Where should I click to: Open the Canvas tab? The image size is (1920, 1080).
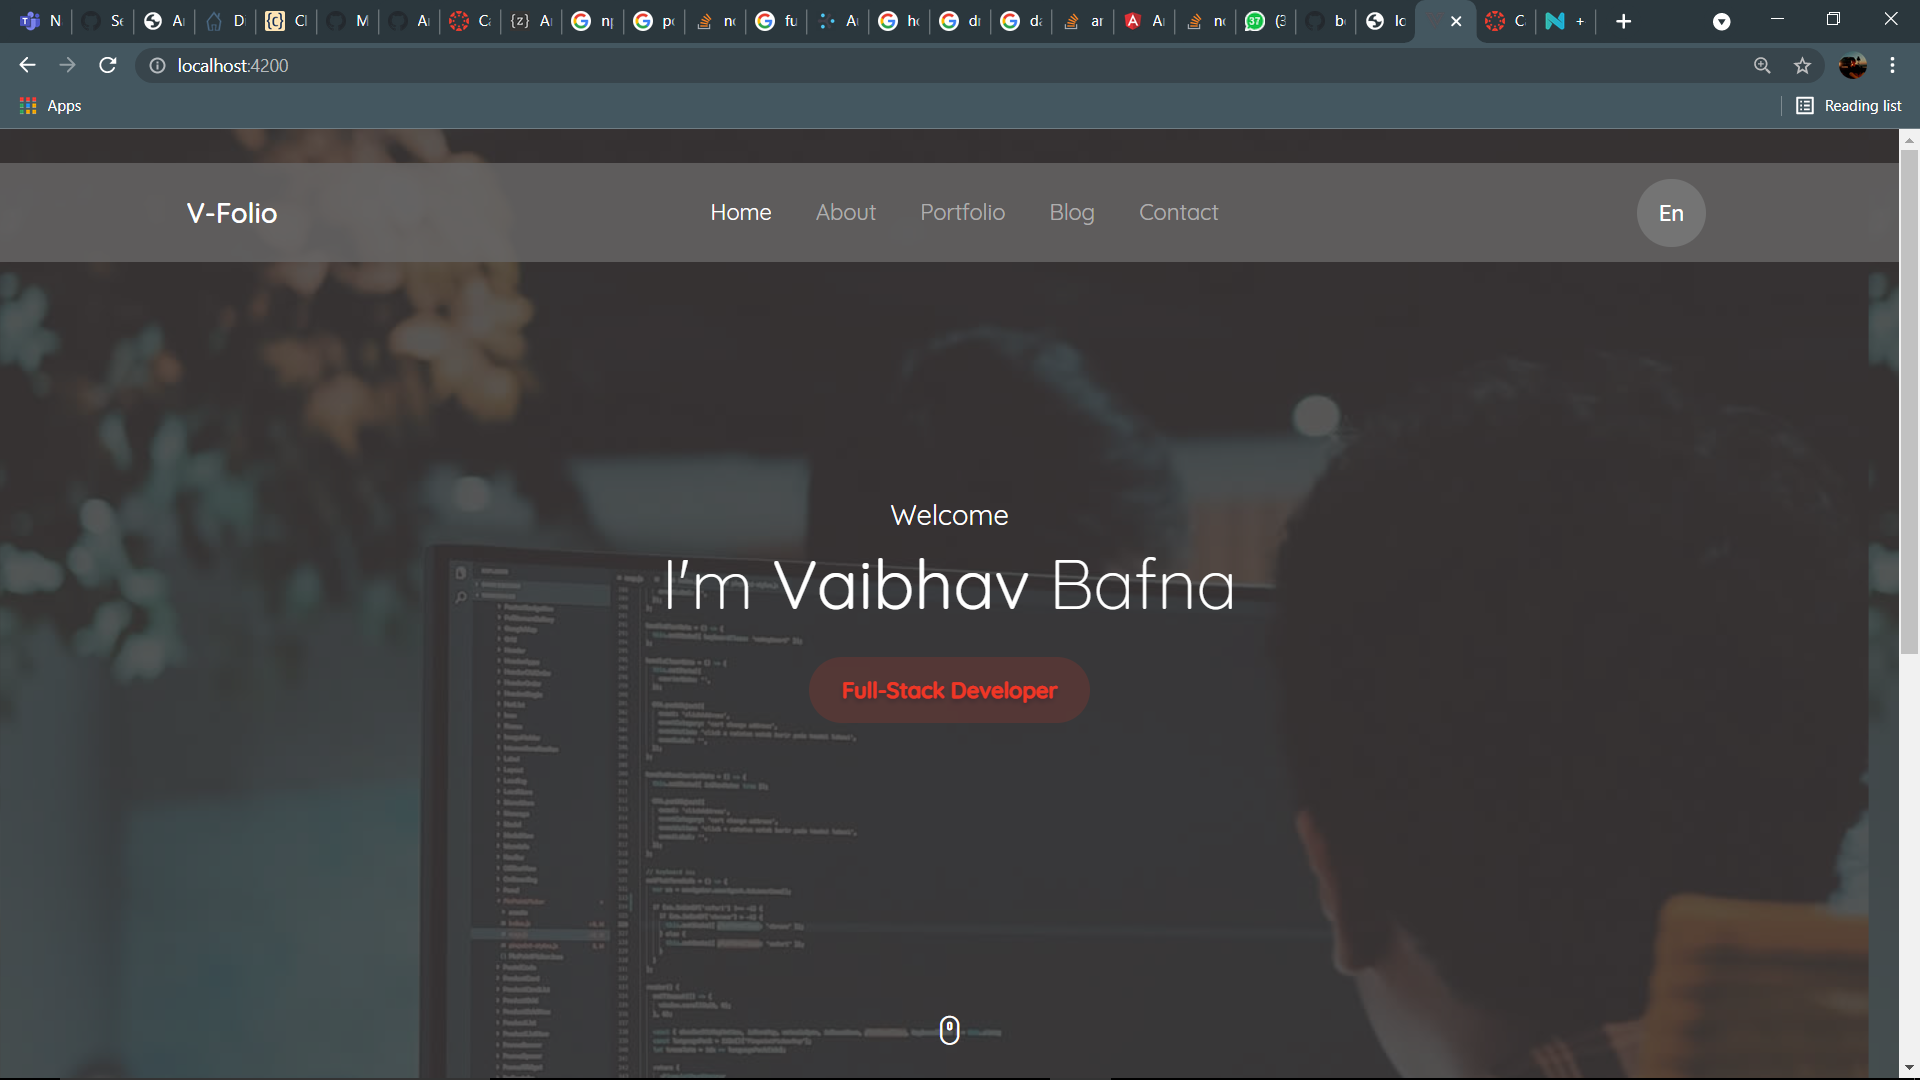[x=469, y=20]
